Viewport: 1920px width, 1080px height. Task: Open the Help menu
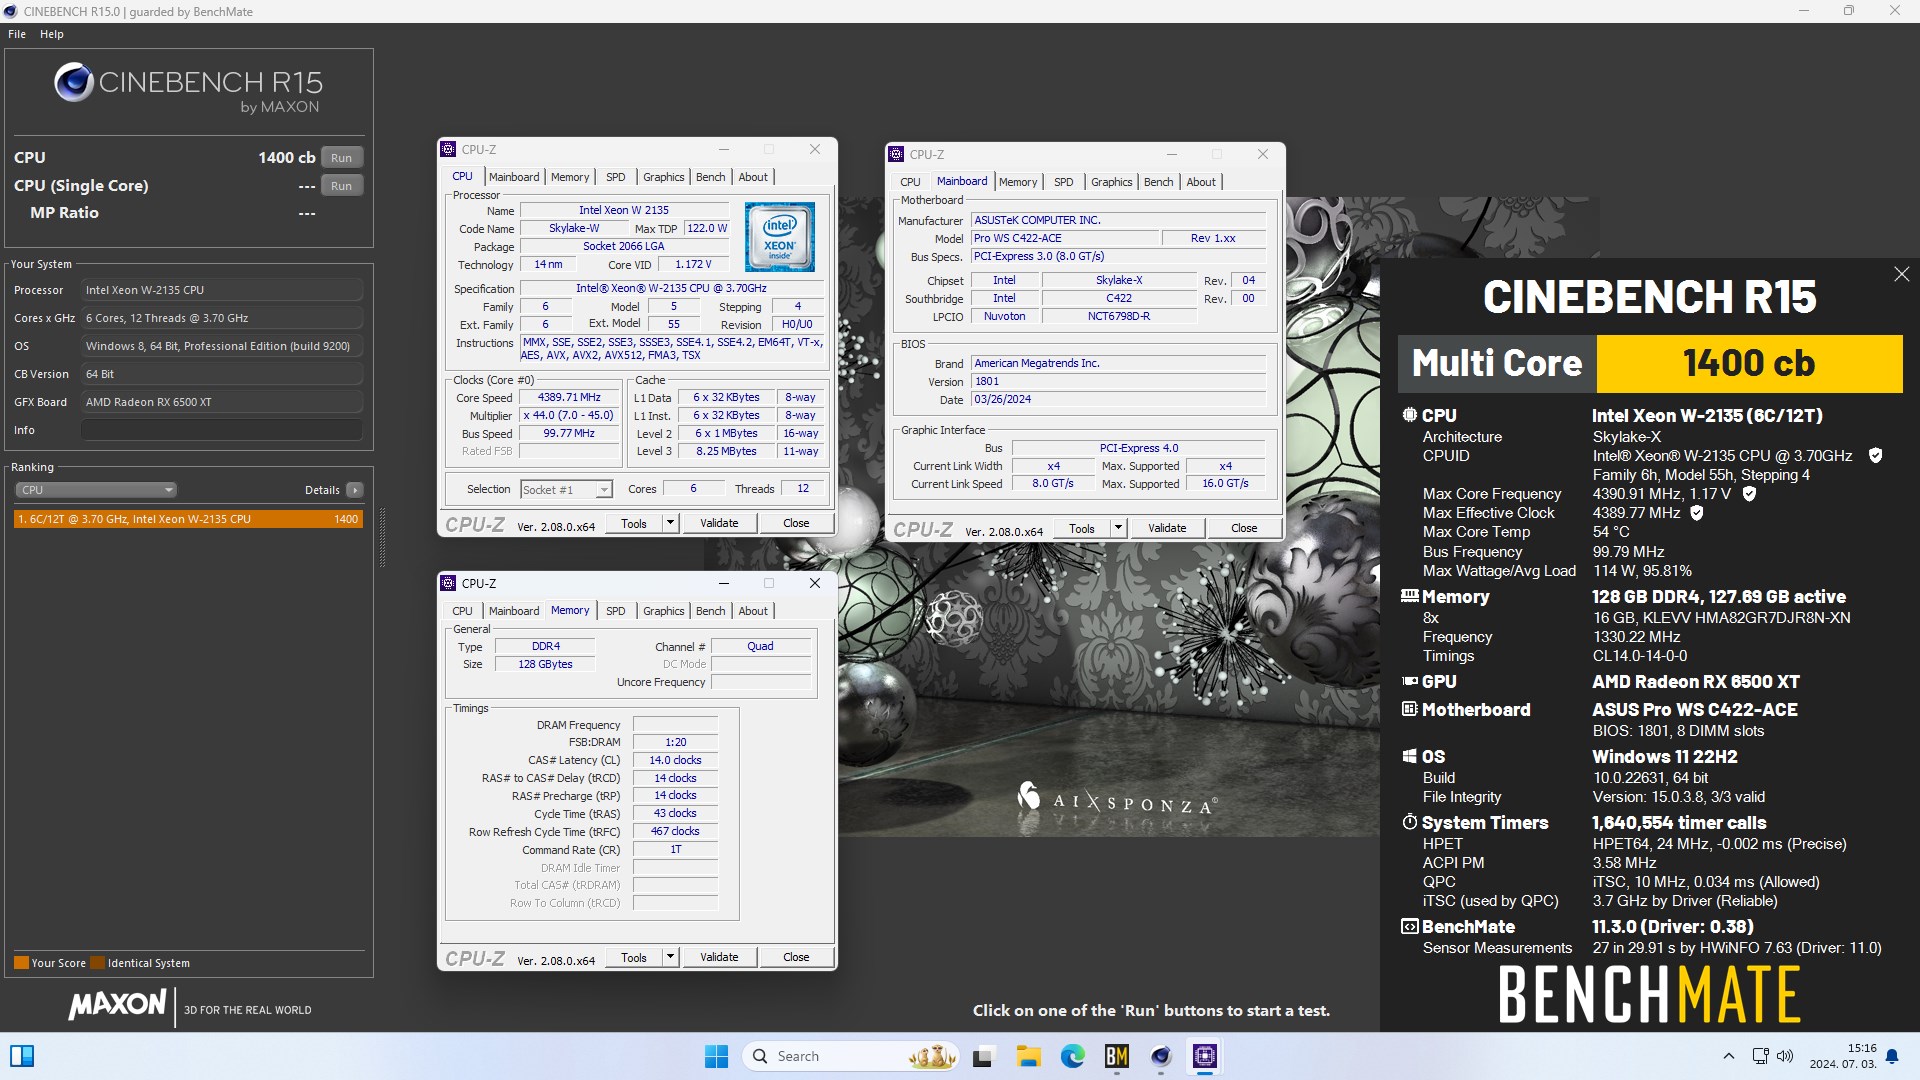[x=52, y=34]
